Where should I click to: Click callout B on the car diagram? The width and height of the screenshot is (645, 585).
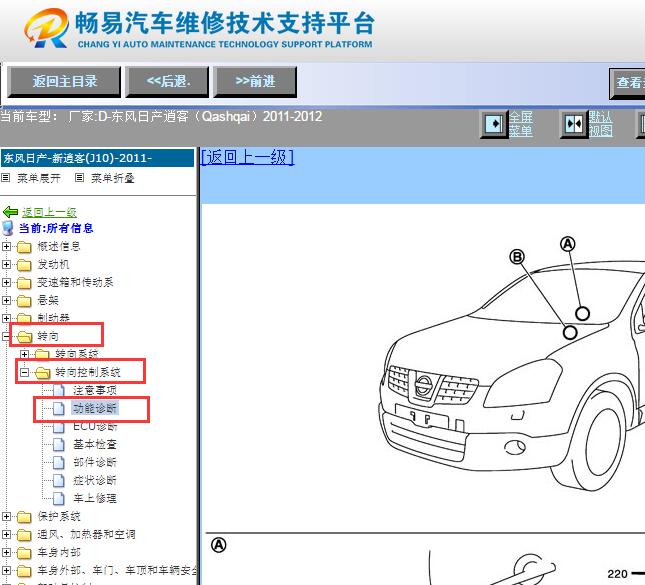click(517, 257)
